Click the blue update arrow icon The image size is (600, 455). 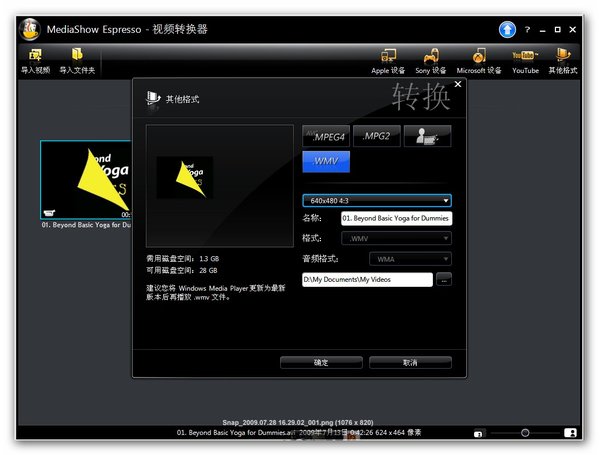point(507,29)
